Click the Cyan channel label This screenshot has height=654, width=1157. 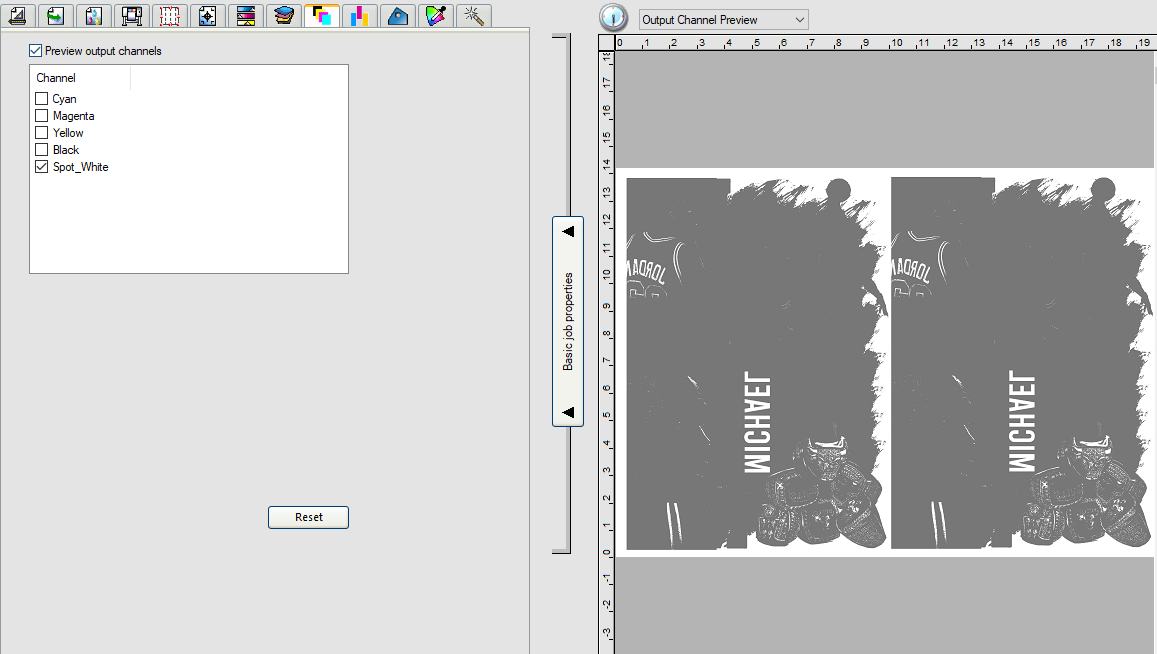click(64, 99)
